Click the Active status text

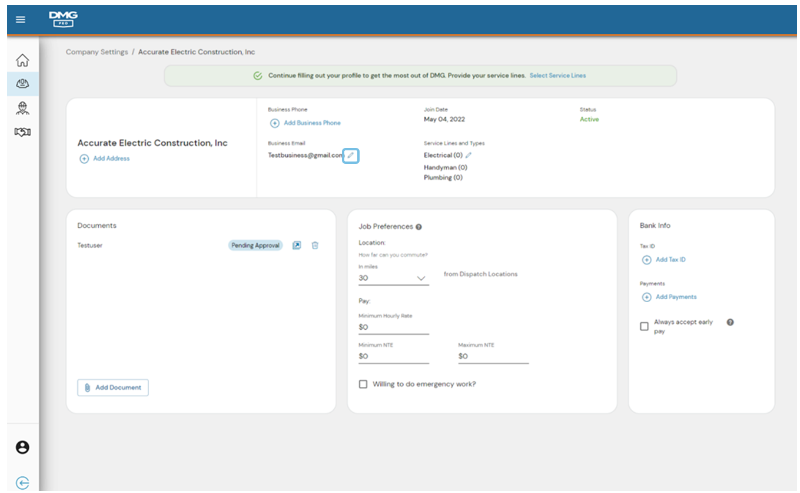[x=589, y=119]
